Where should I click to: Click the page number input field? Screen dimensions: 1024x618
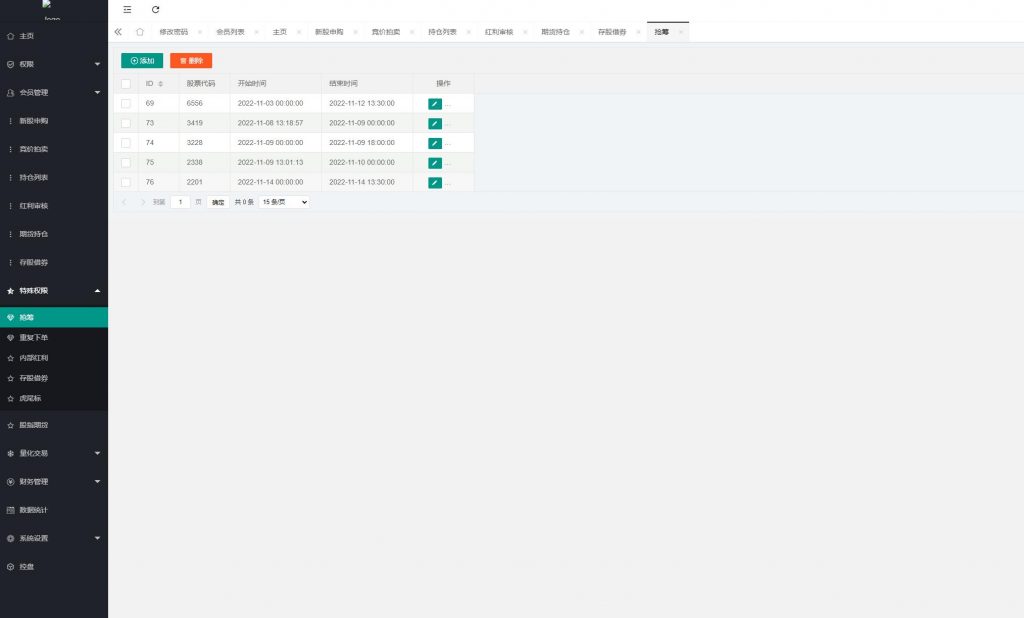(x=180, y=202)
